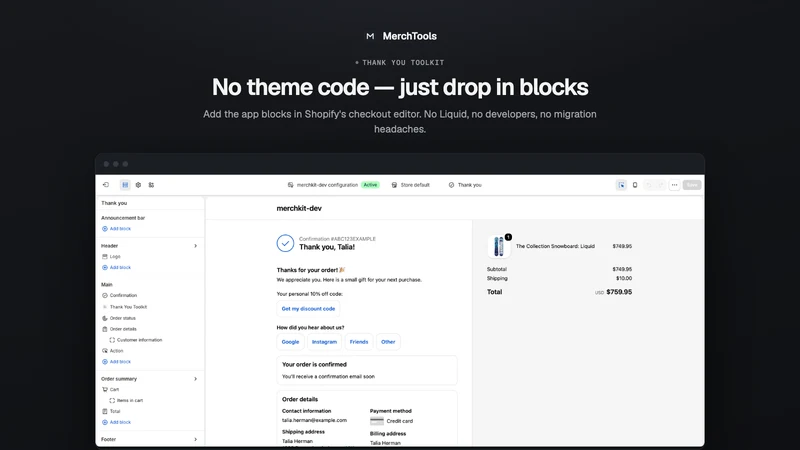Click the Thank you, Talia! heading
Viewport: 800px width, 450px height.
[x=327, y=247]
